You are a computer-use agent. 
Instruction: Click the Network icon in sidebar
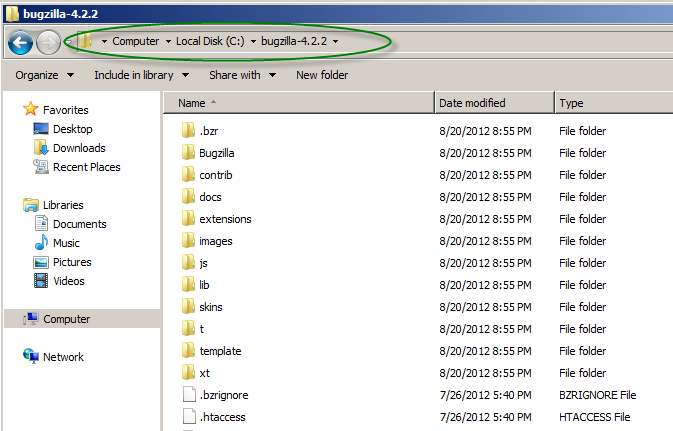(31, 356)
